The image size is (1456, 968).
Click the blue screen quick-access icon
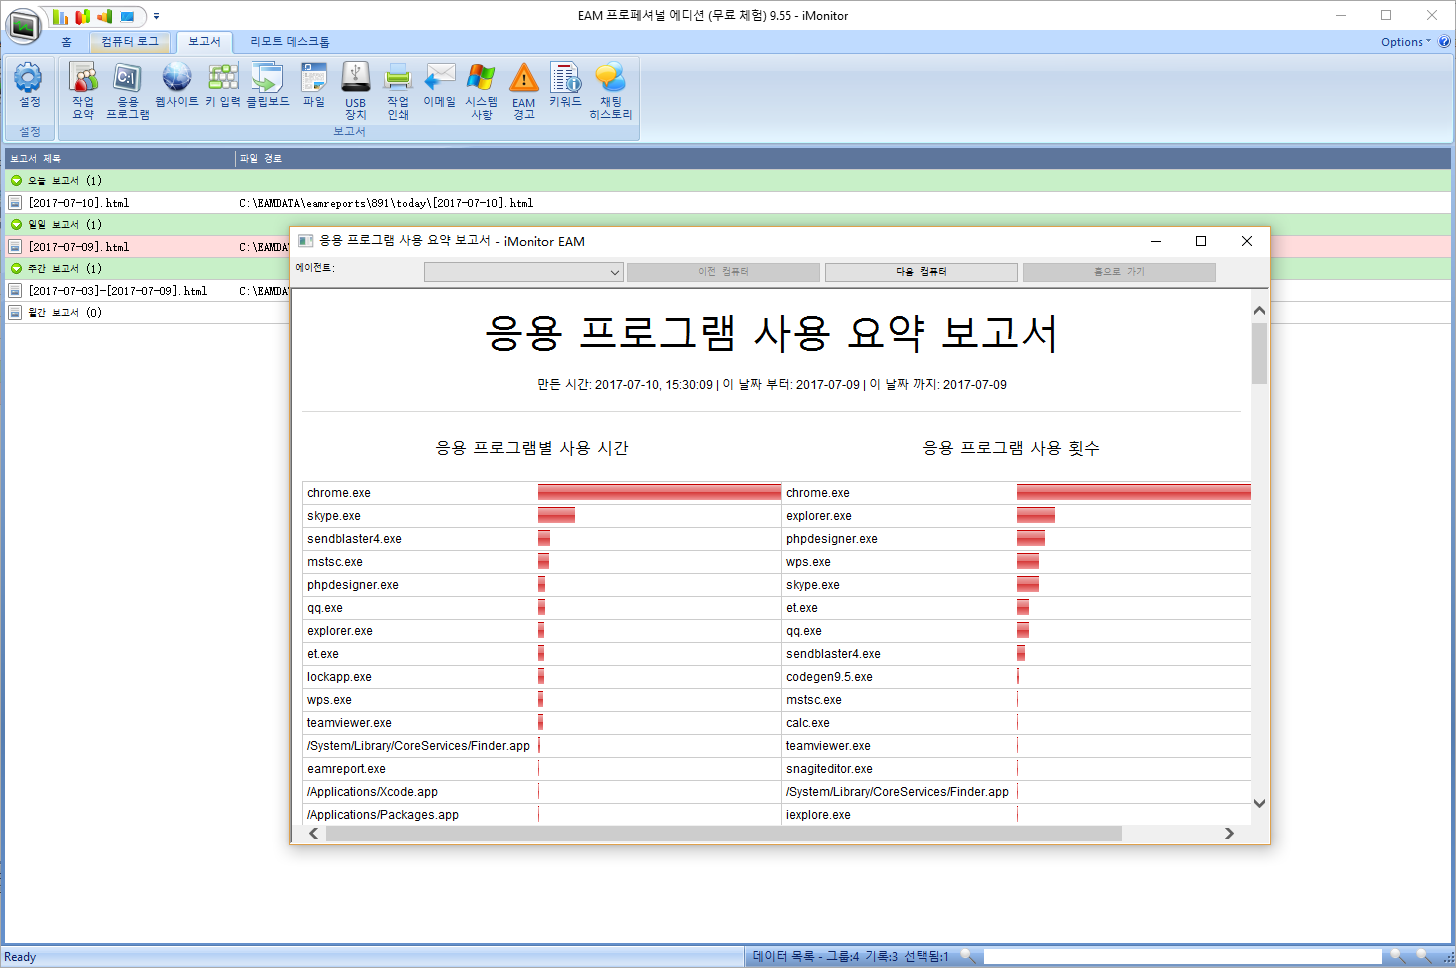127,17
